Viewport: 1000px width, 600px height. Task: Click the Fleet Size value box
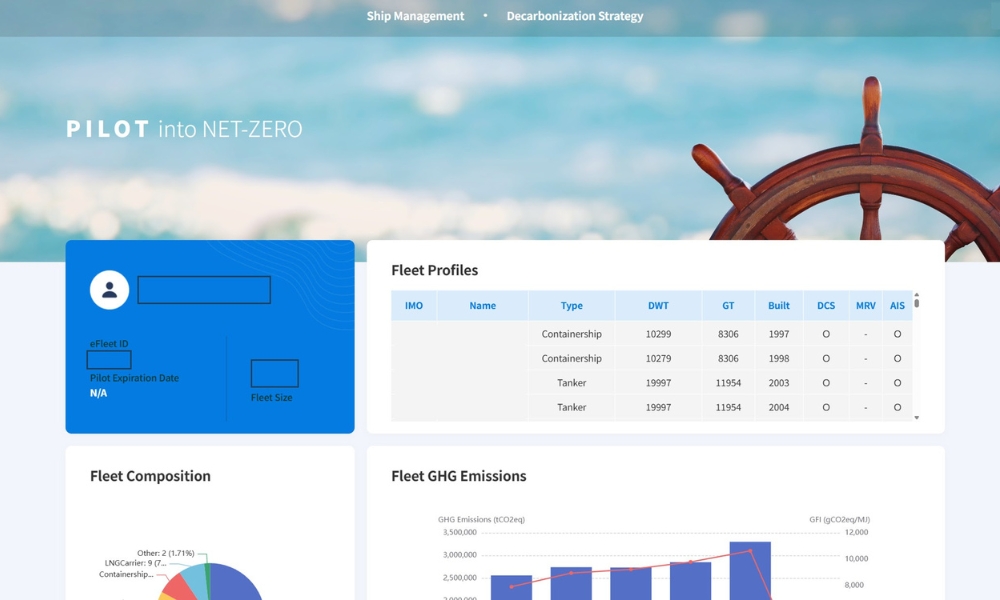click(x=274, y=374)
